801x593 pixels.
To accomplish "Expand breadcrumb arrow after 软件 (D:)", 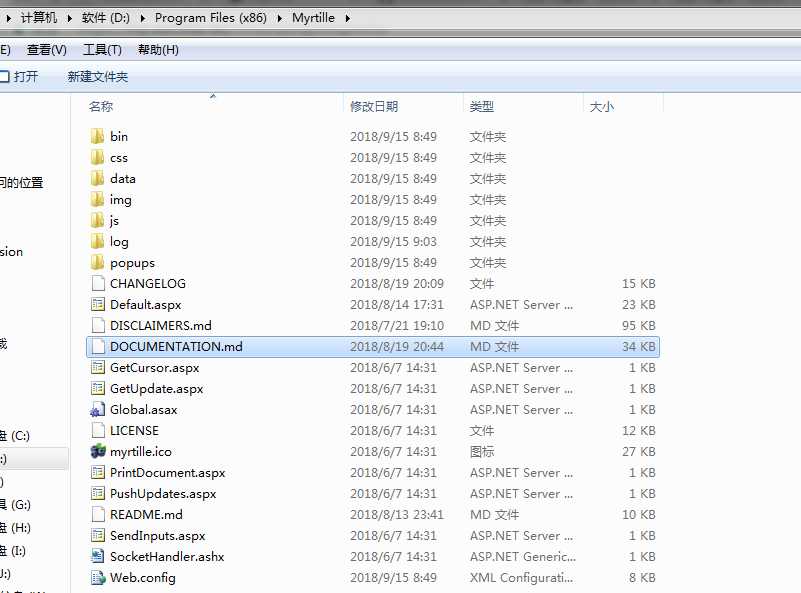I will point(143,18).
